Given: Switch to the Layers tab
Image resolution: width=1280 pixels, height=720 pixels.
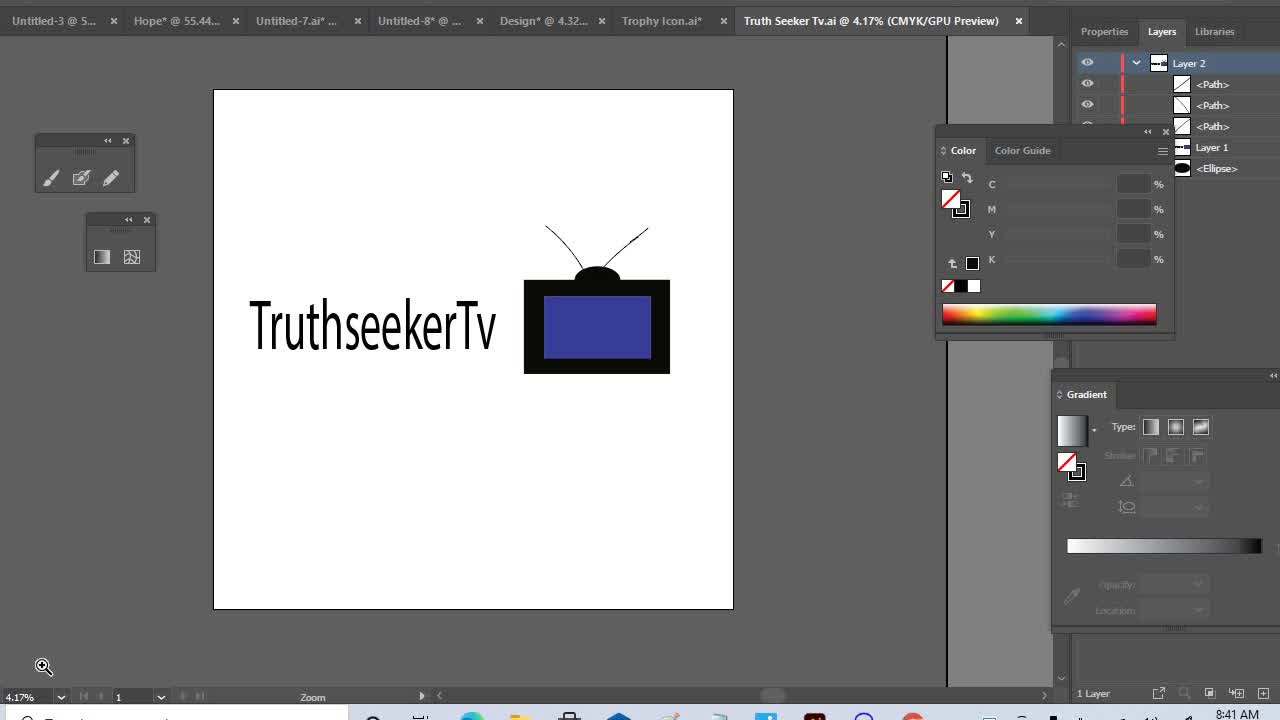Looking at the screenshot, I should point(1162,32).
